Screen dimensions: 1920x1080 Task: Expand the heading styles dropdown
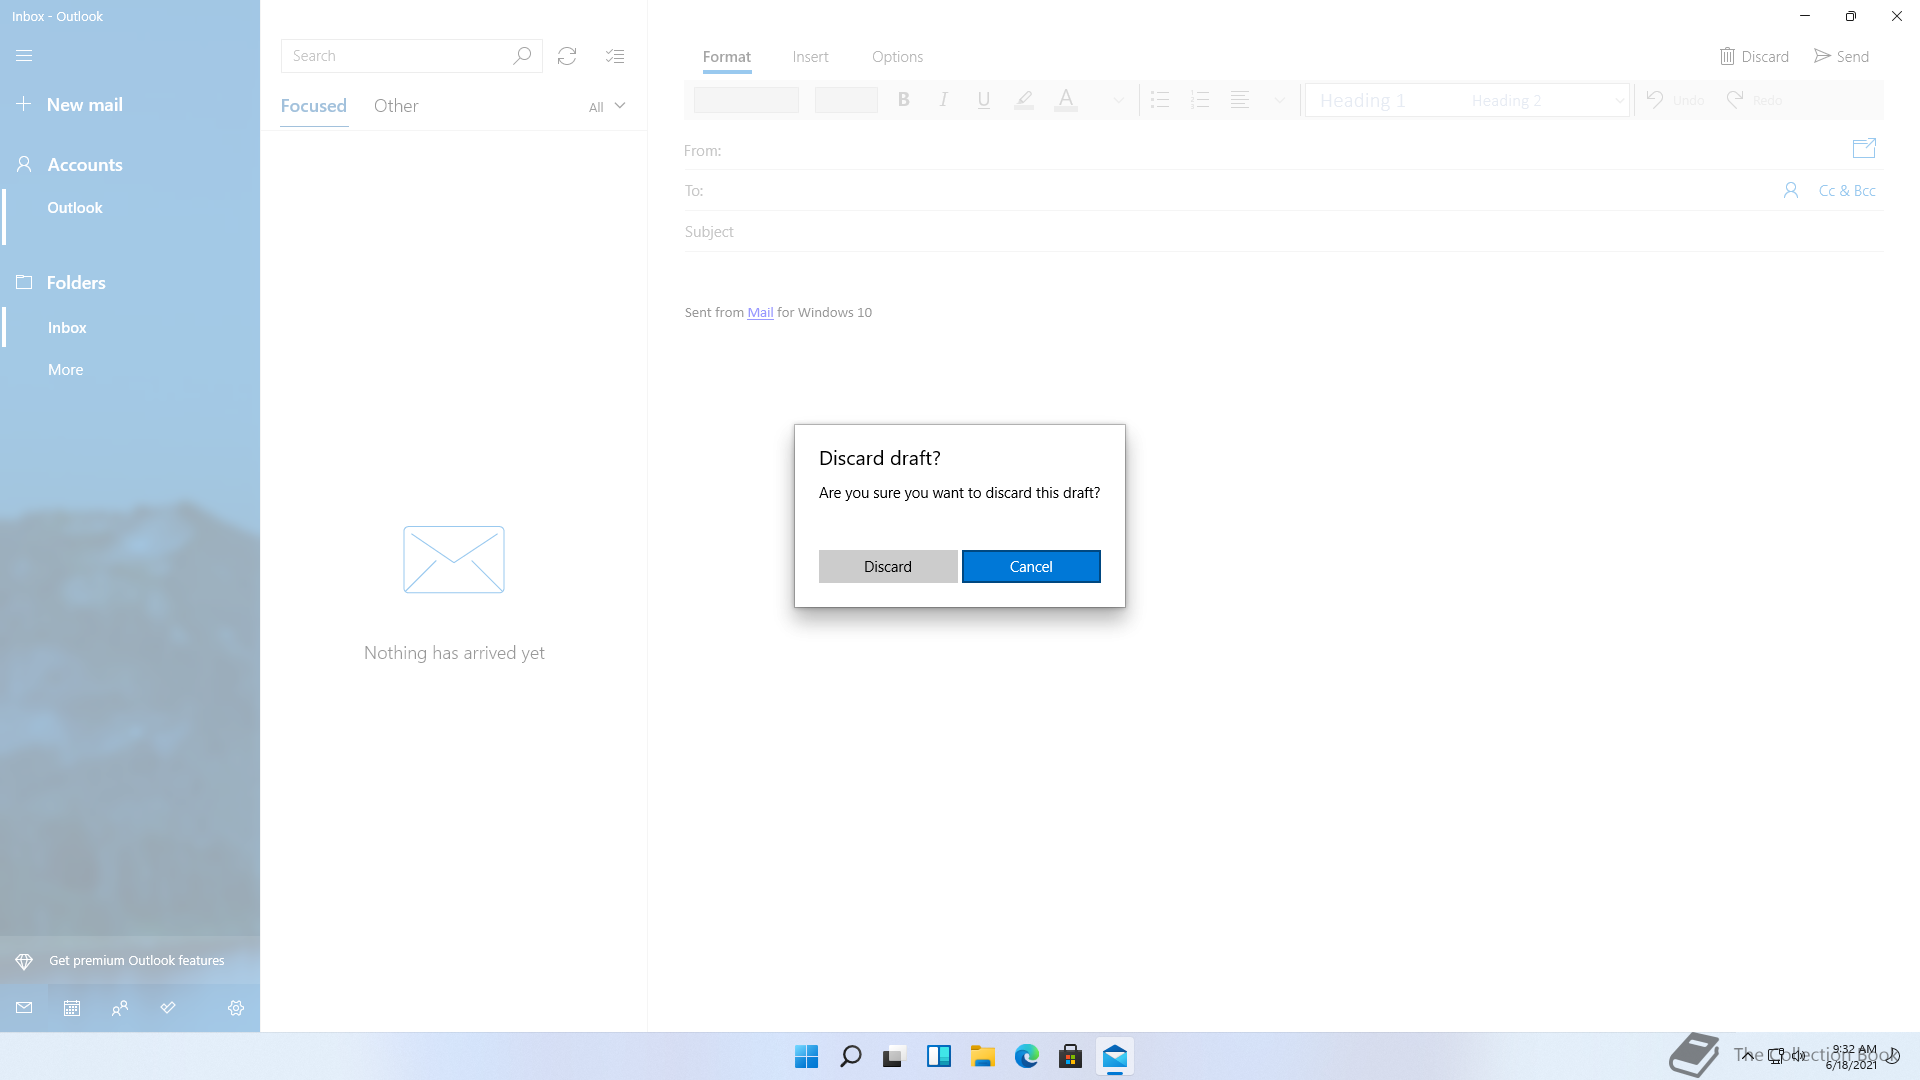tap(1619, 100)
